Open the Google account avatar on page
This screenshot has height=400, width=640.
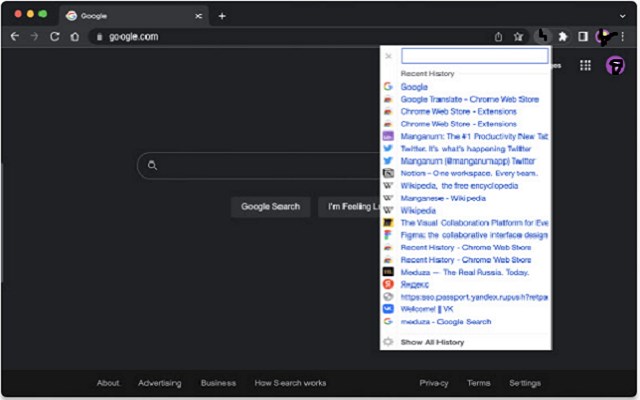point(615,65)
